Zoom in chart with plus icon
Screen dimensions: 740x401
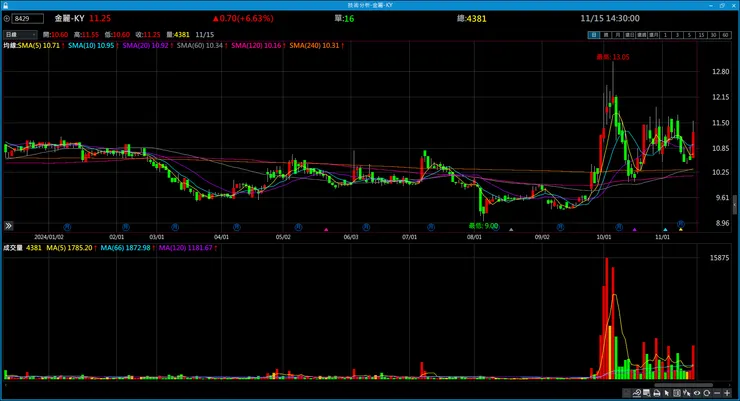point(727,393)
